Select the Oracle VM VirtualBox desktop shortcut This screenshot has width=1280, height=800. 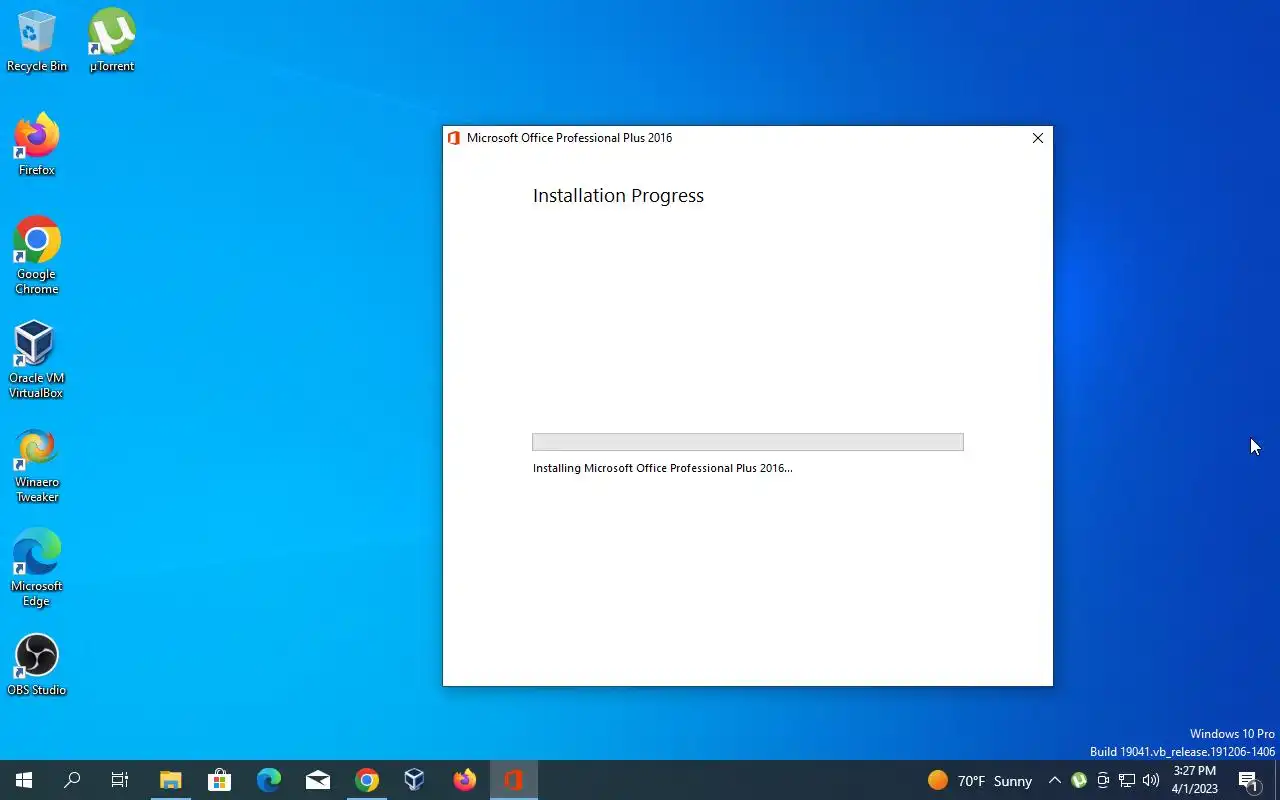click(37, 360)
